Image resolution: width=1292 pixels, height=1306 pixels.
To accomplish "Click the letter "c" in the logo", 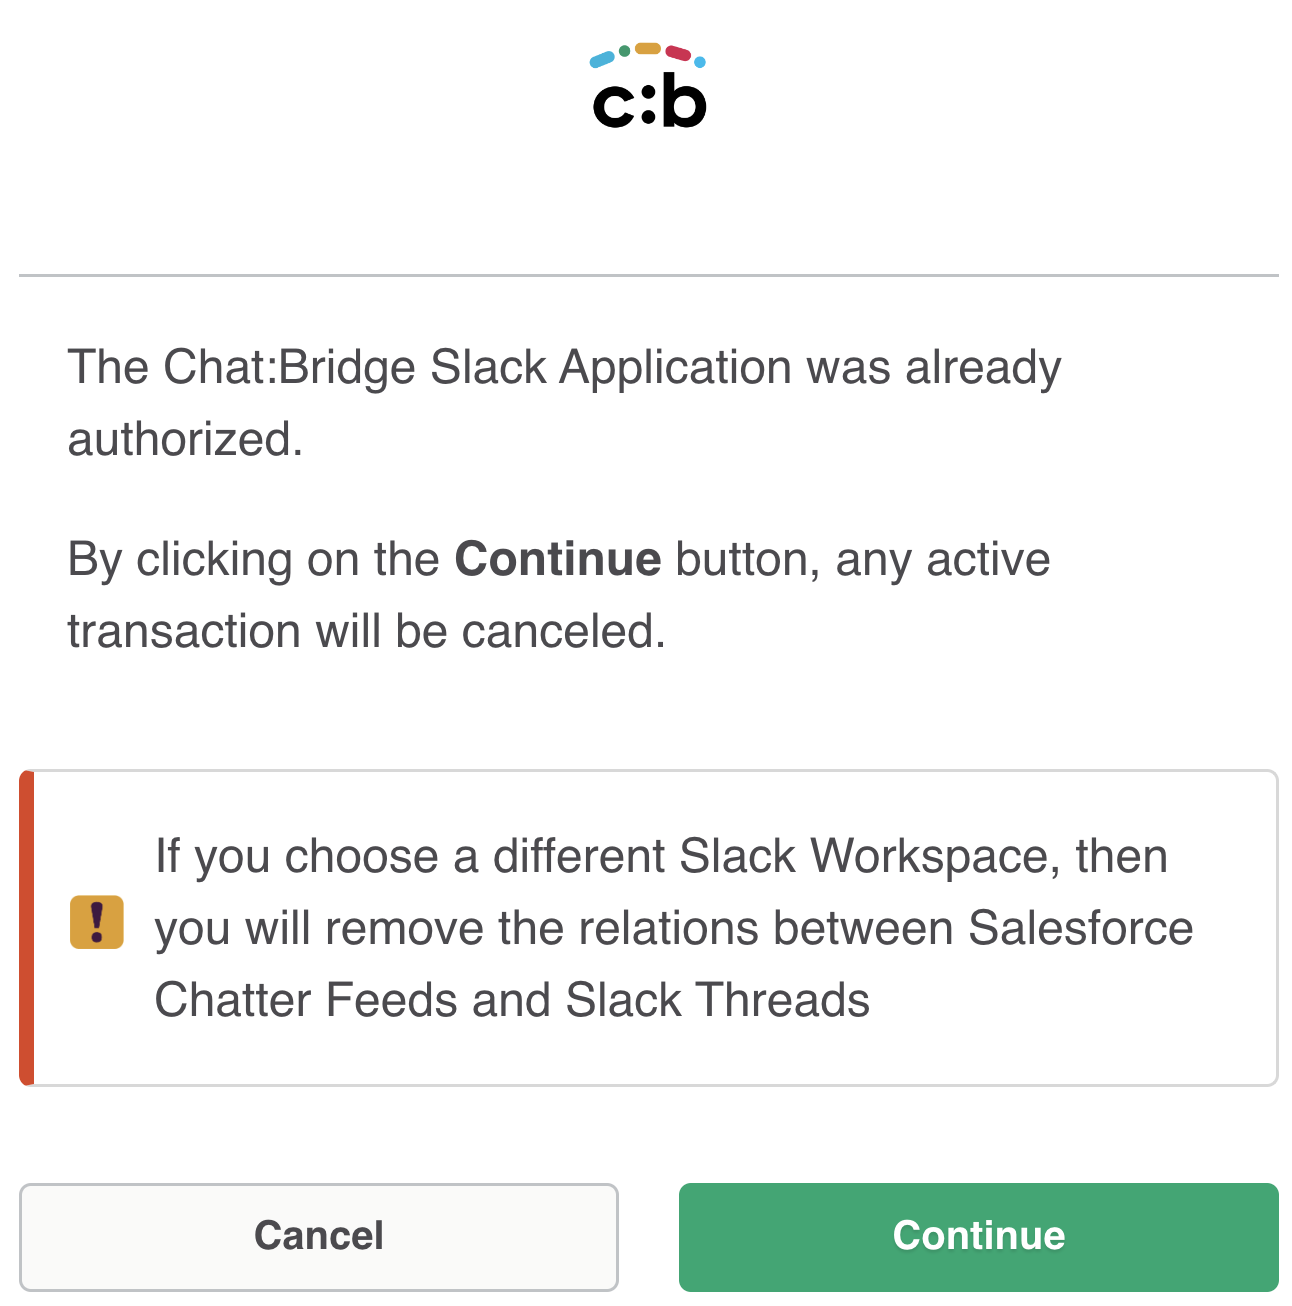I will coord(612,105).
